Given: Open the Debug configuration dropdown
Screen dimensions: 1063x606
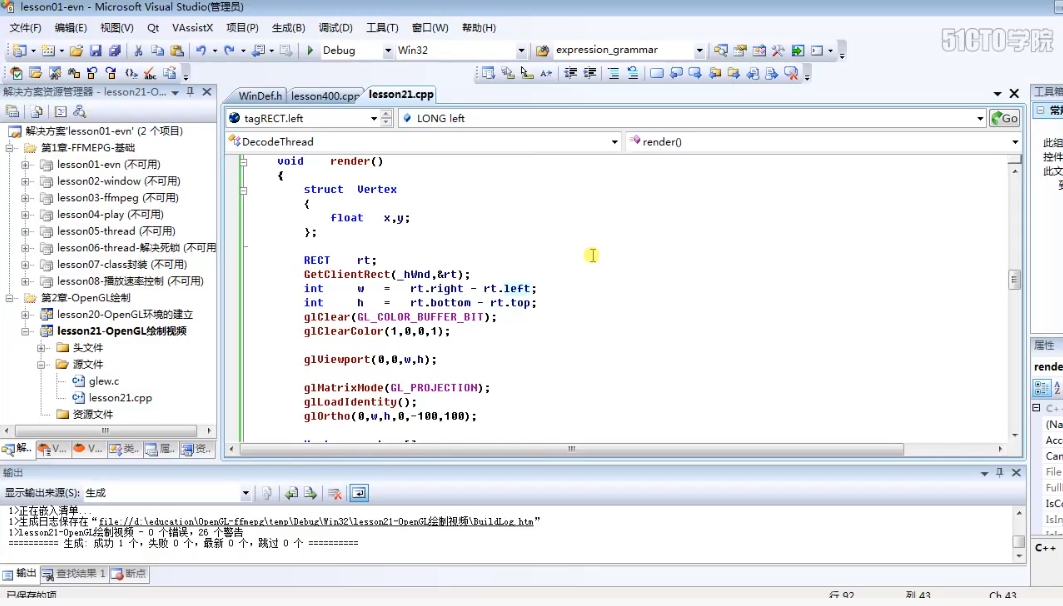Looking at the screenshot, I should coord(387,50).
